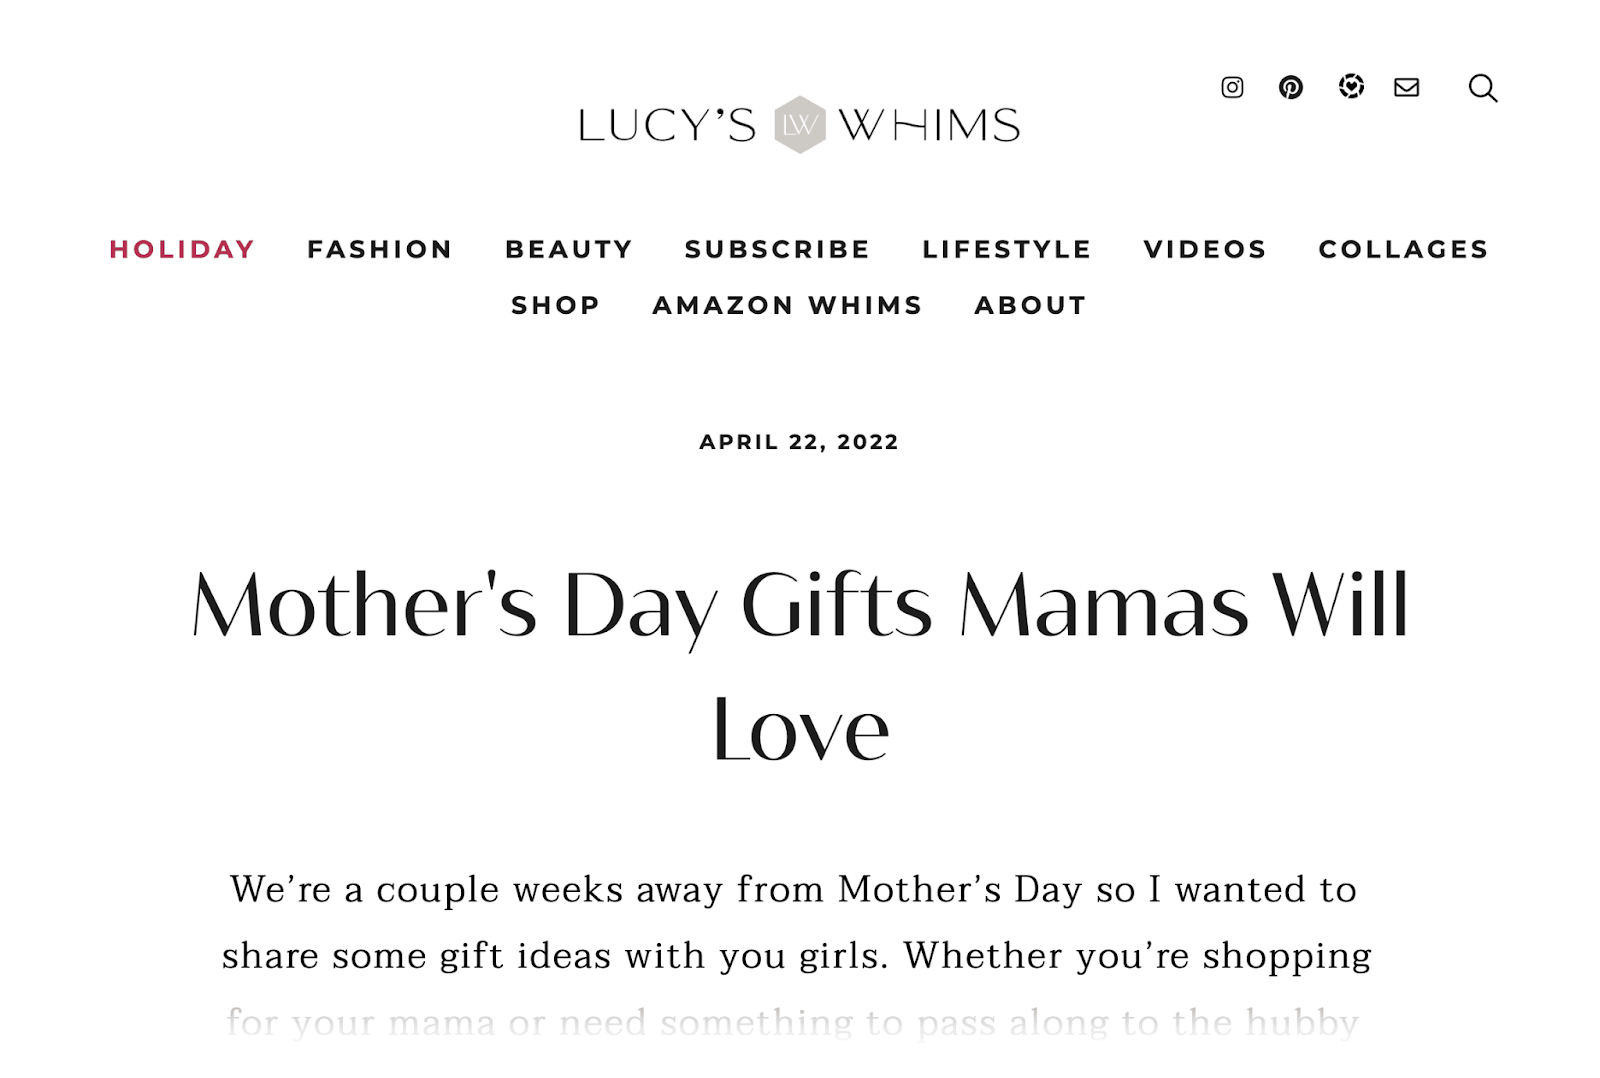Select the HOLIDAY menu item
Screen dimensions: 1600x1078
click(182, 250)
